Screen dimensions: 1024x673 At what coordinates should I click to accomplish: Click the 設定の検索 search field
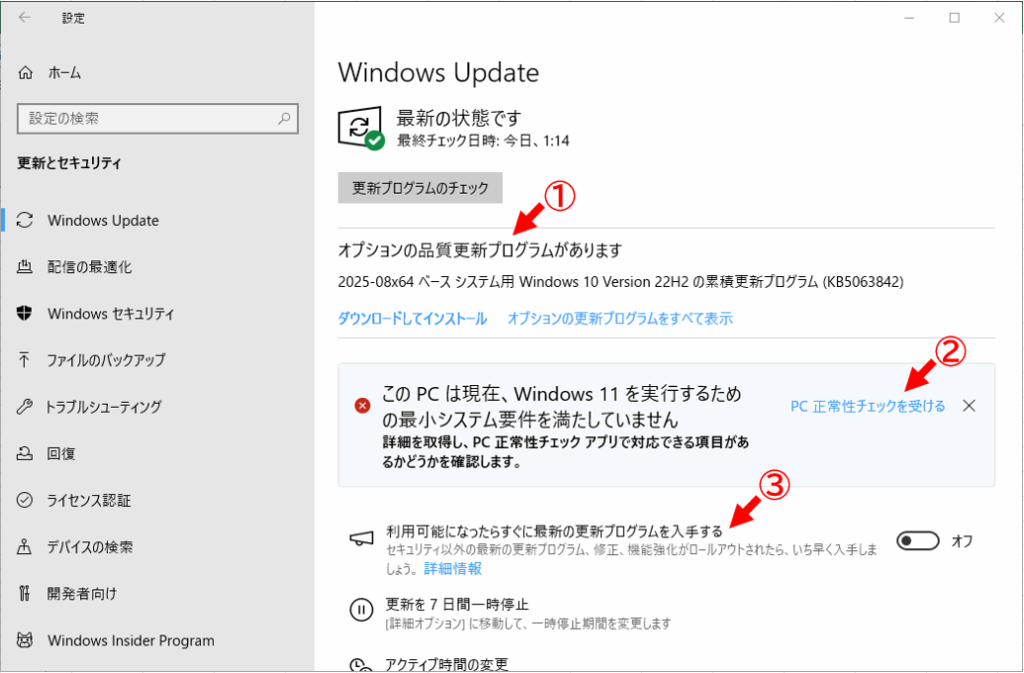click(x=157, y=119)
